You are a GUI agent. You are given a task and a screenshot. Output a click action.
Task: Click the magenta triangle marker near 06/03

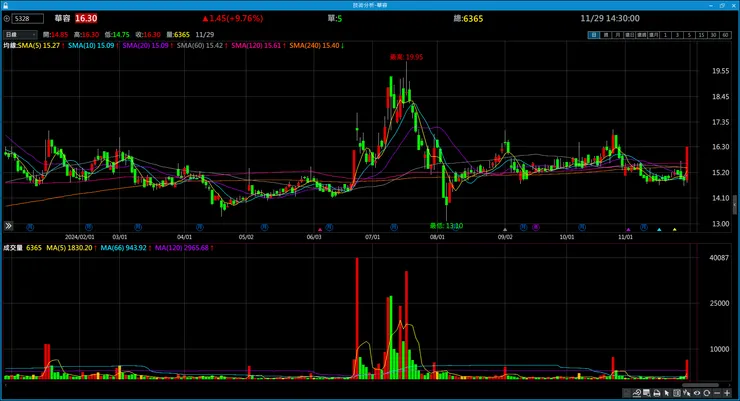pyautogui.click(x=320, y=230)
